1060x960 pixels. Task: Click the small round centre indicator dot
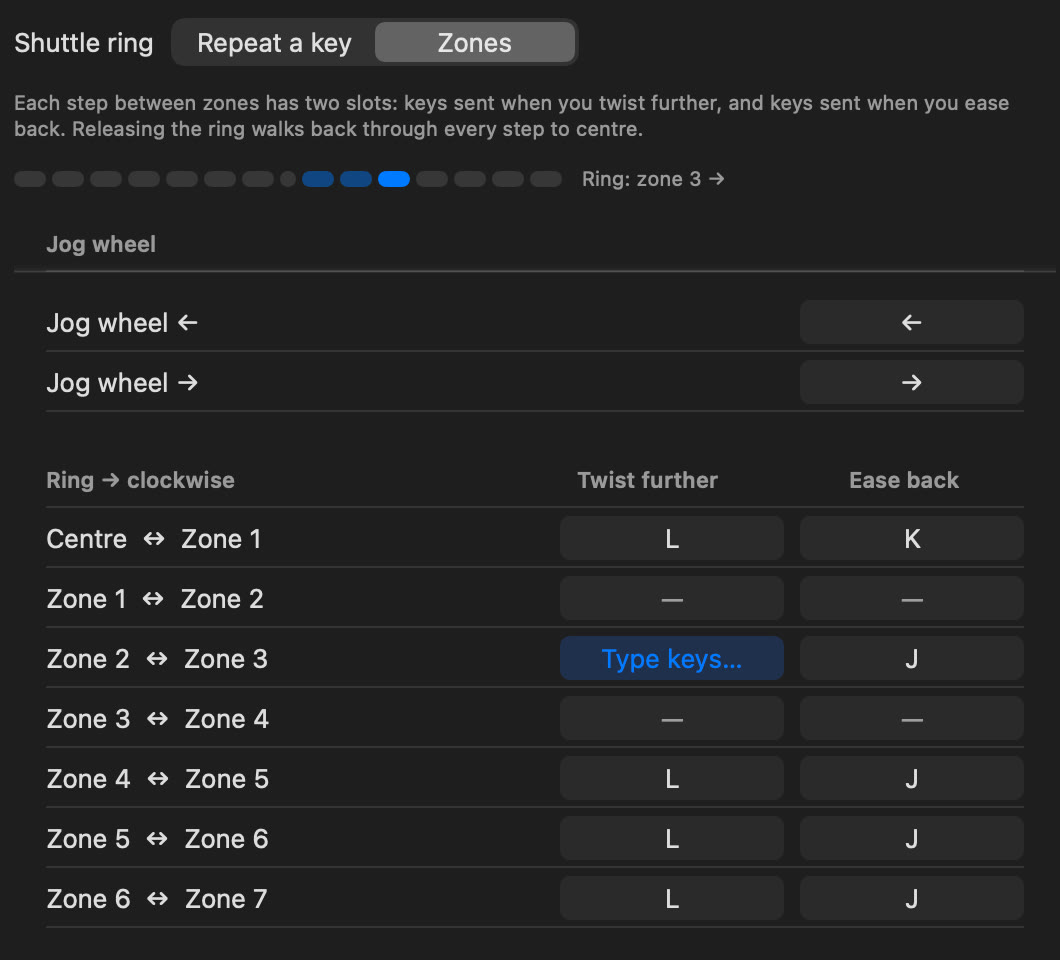click(x=288, y=179)
